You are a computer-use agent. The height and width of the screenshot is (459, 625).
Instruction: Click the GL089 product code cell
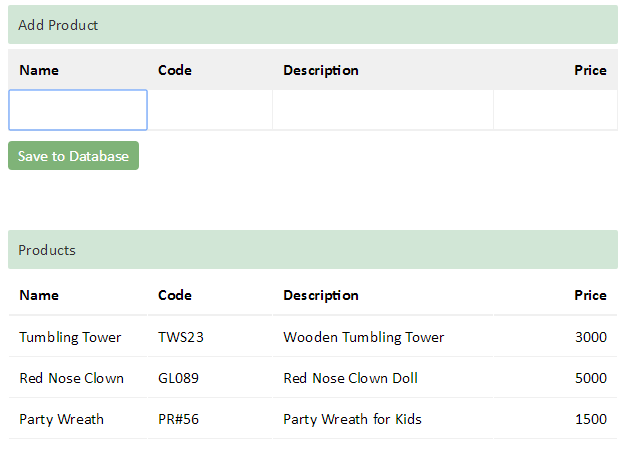(x=210, y=378)
